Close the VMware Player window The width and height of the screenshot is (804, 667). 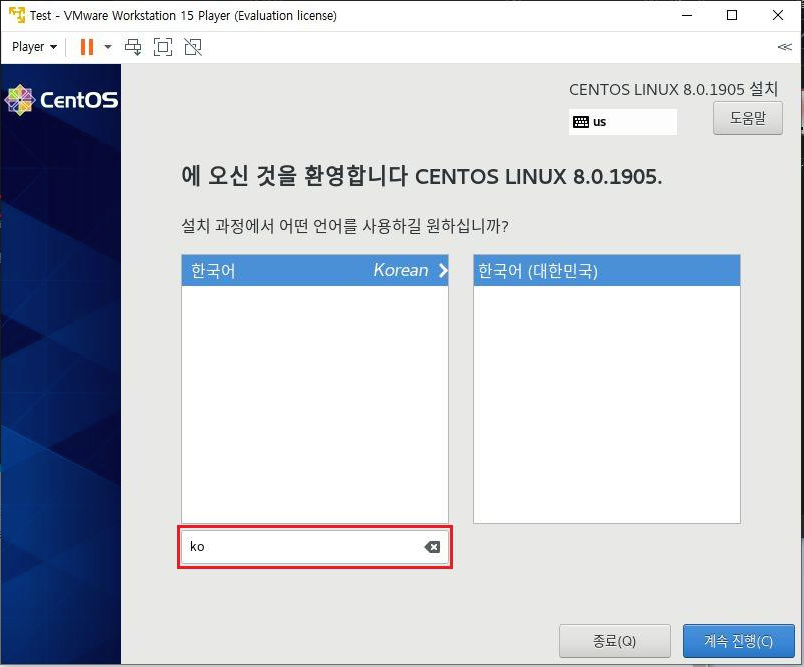pyautogui.click(x=778, y=15)
